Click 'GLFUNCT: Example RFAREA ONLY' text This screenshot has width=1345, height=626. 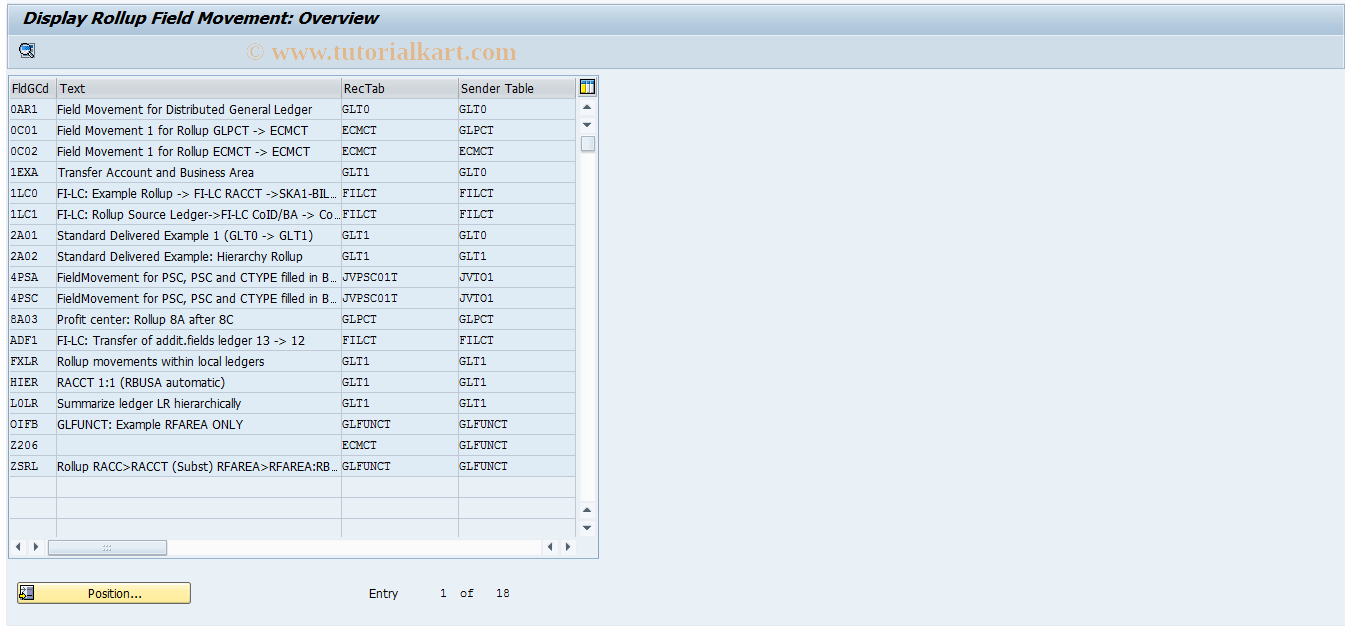pos(150,424)
